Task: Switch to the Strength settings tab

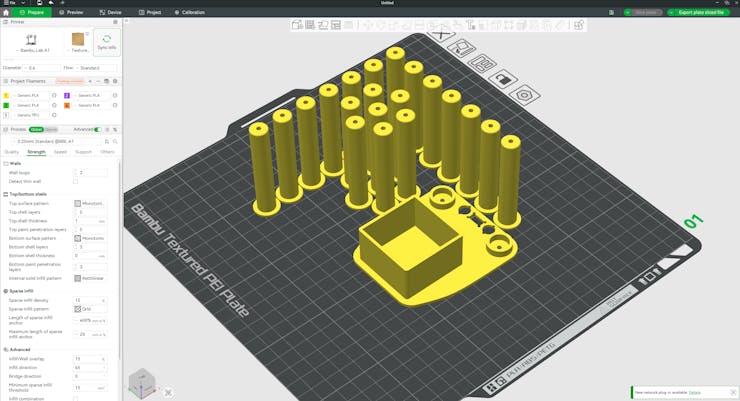Action: pos(36,152)
